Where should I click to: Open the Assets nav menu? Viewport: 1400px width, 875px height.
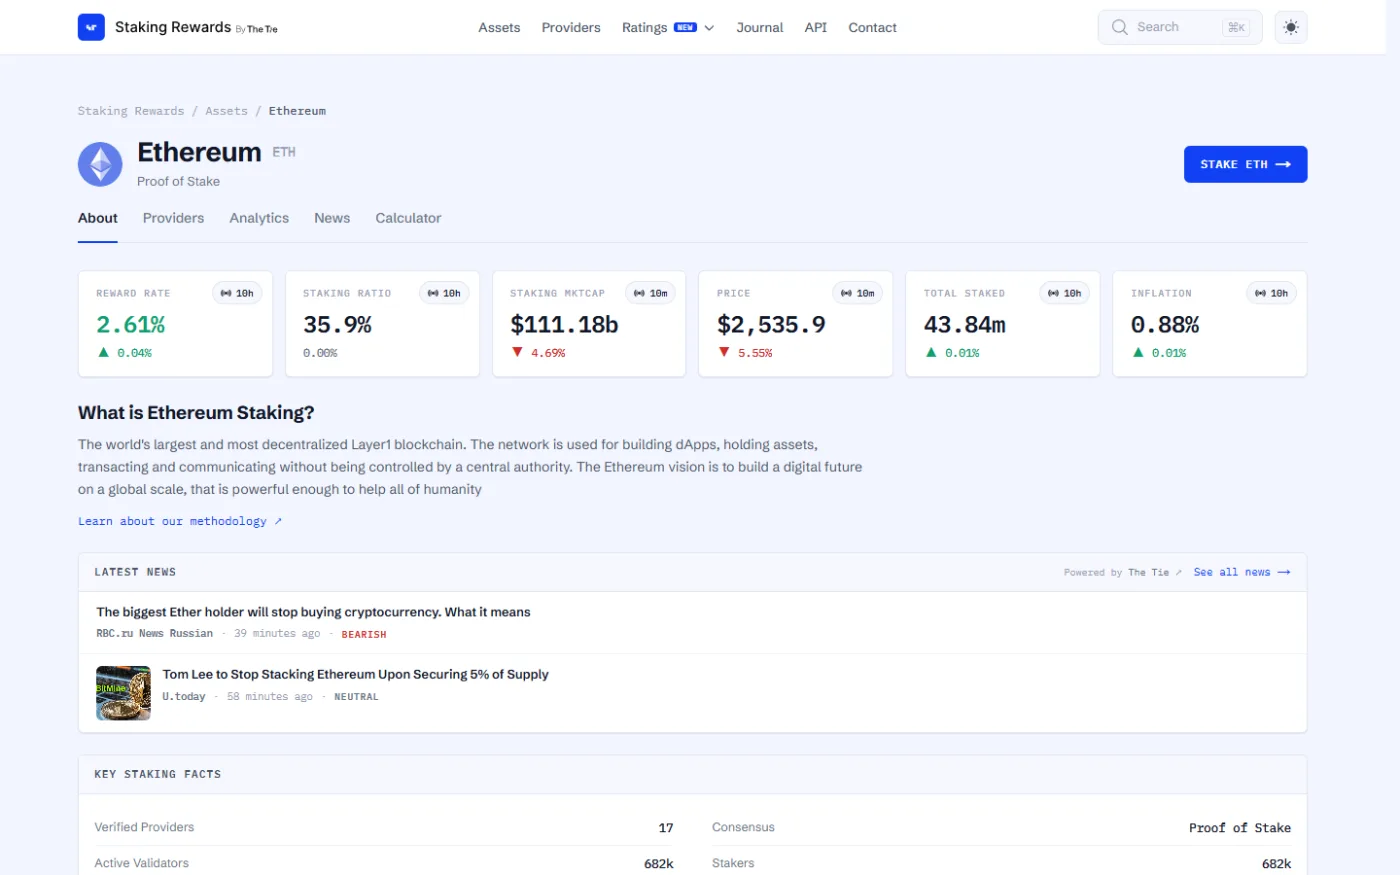click(499, 27)
